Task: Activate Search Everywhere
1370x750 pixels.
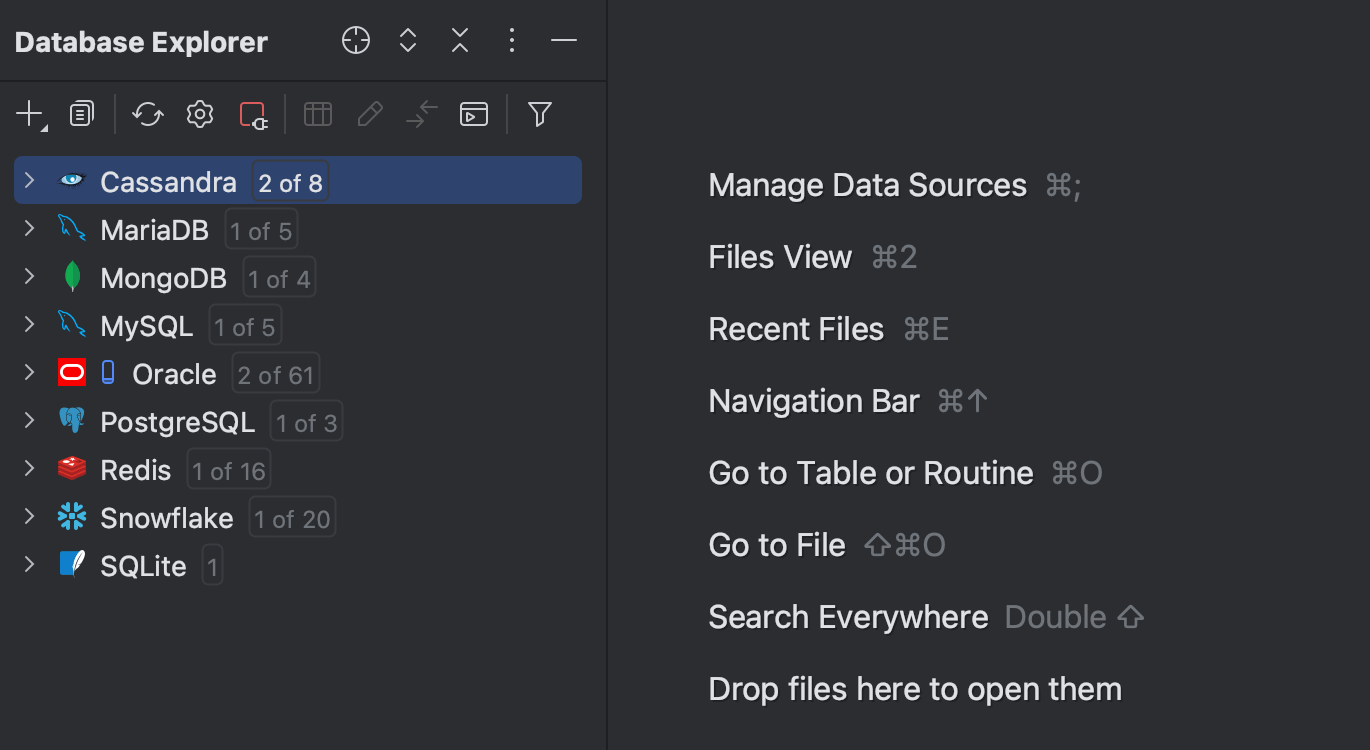Action: 847,617
